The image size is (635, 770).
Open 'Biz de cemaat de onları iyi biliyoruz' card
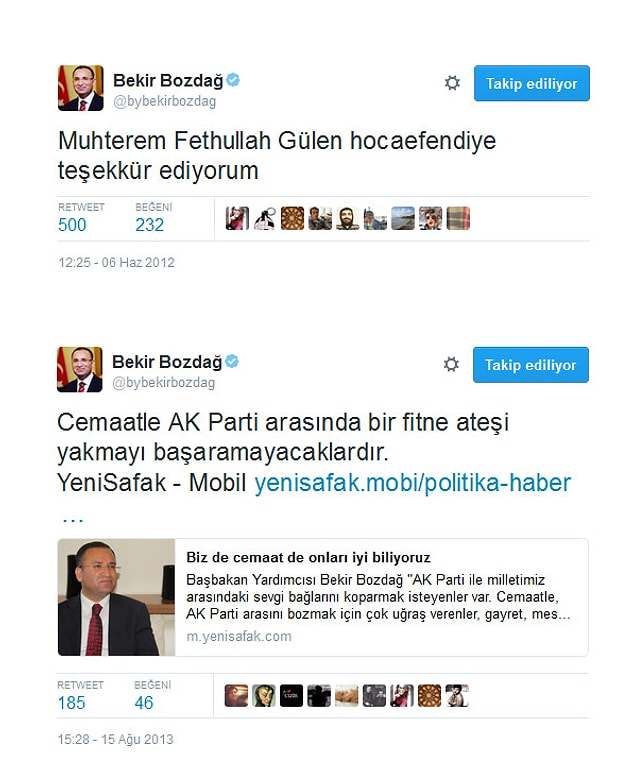(x=323, y=597)
